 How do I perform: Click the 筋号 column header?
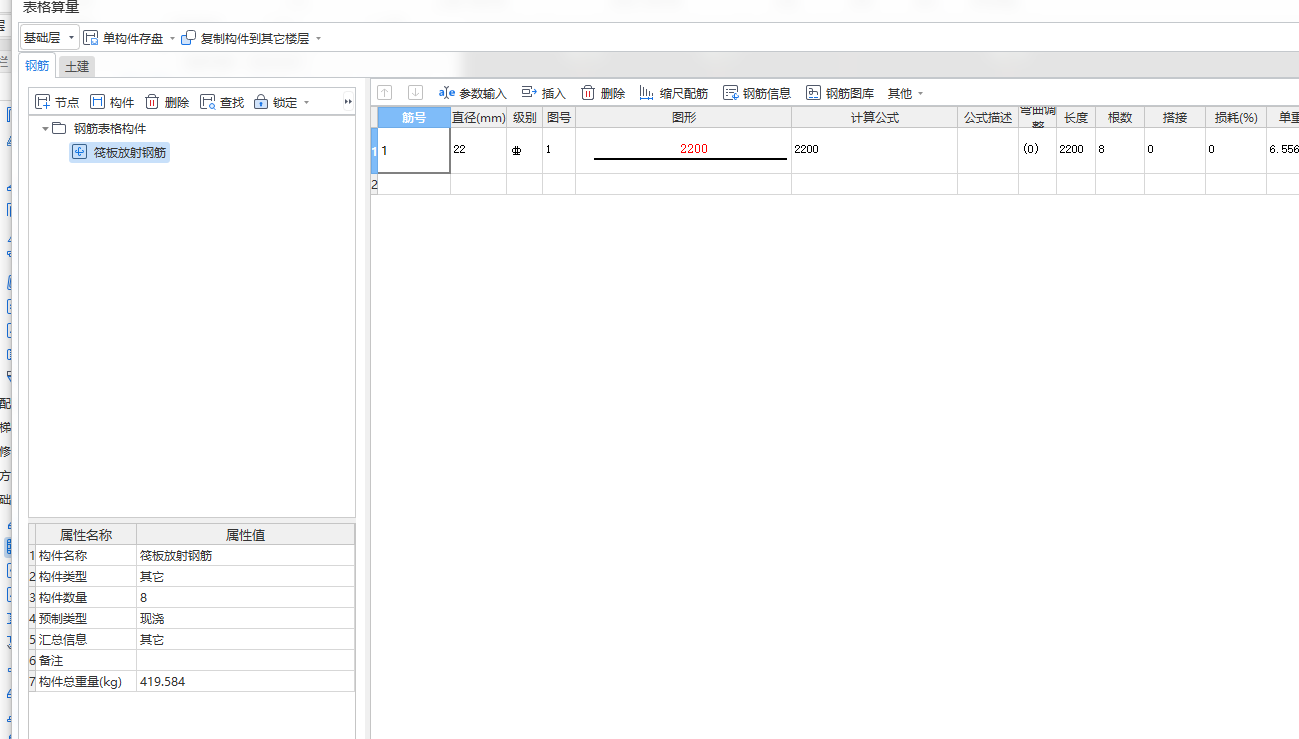tap(414, 117)
